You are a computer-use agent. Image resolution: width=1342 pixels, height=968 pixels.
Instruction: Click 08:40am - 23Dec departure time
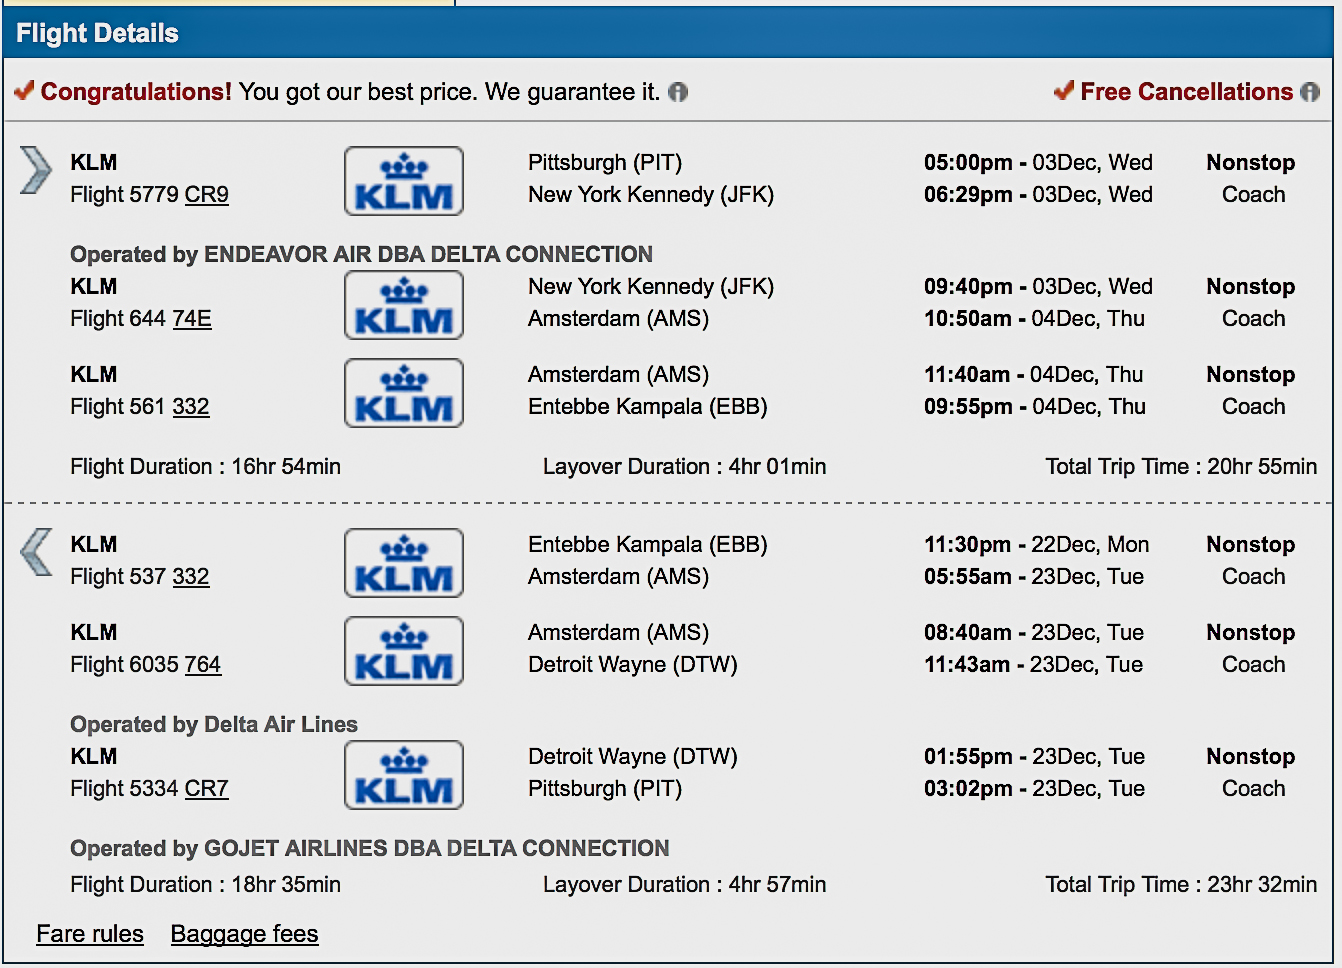click(x=1034, y=633)
